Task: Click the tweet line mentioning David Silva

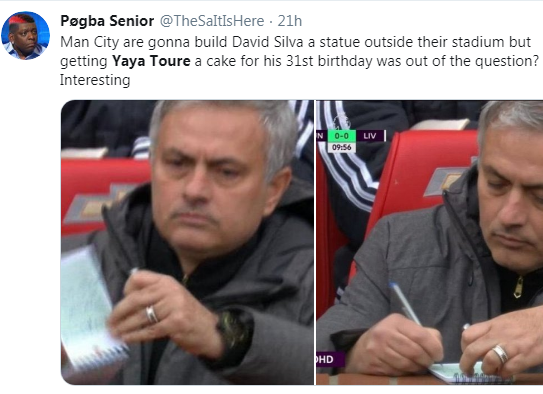Action: [295, 42]
